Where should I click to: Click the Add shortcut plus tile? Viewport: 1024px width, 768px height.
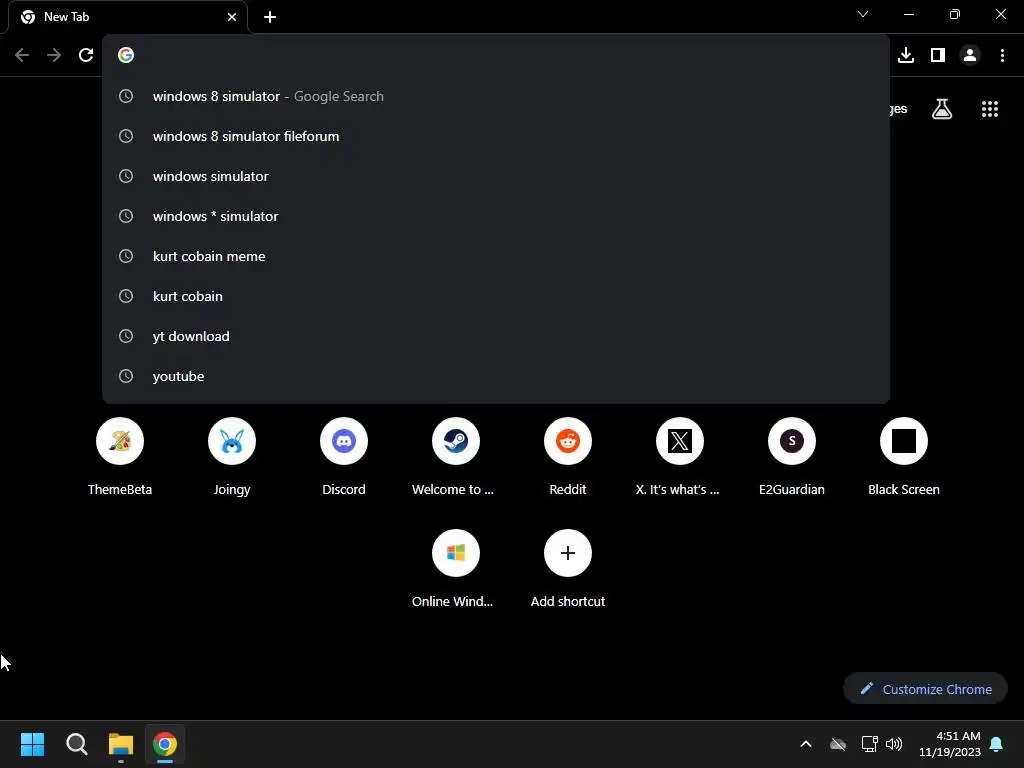[x=568, y=553]
